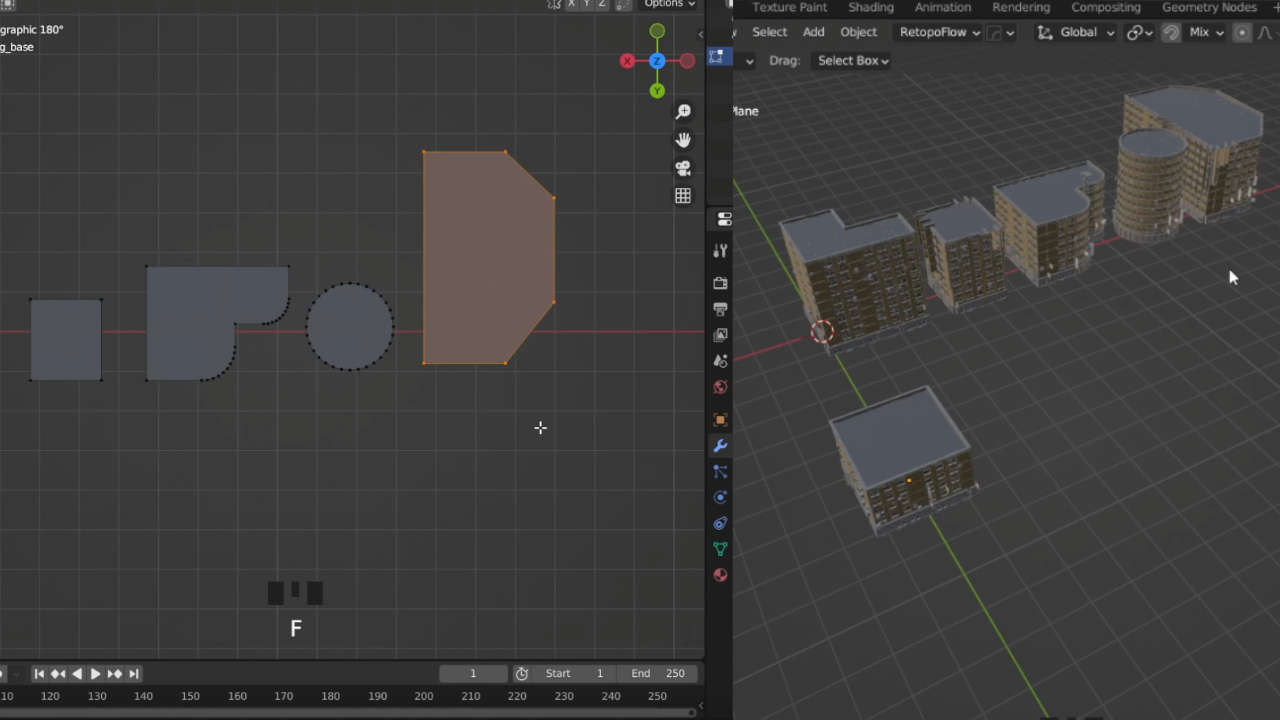Open the Add menu in viewport header
Viewport: 1280px width, 720px height.
[813, 32]
